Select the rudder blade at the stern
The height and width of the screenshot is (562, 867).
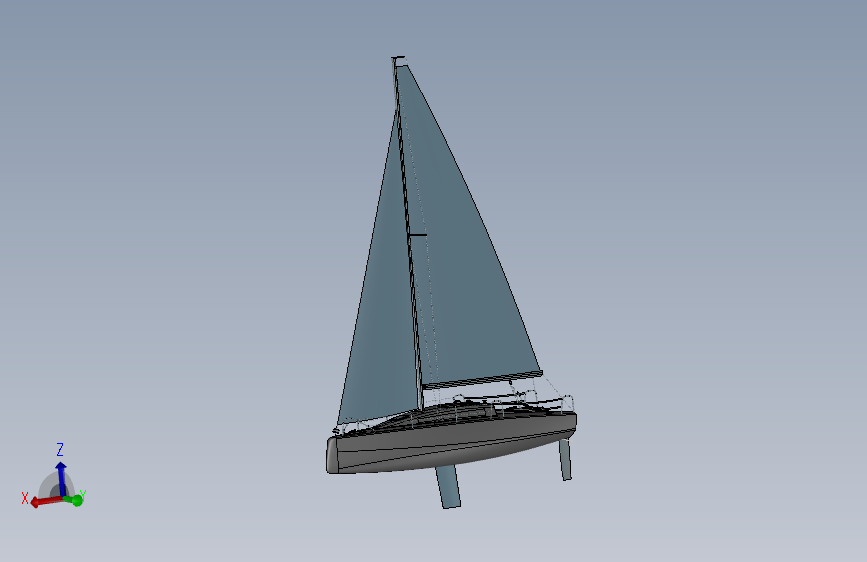[x=565, y=460]
